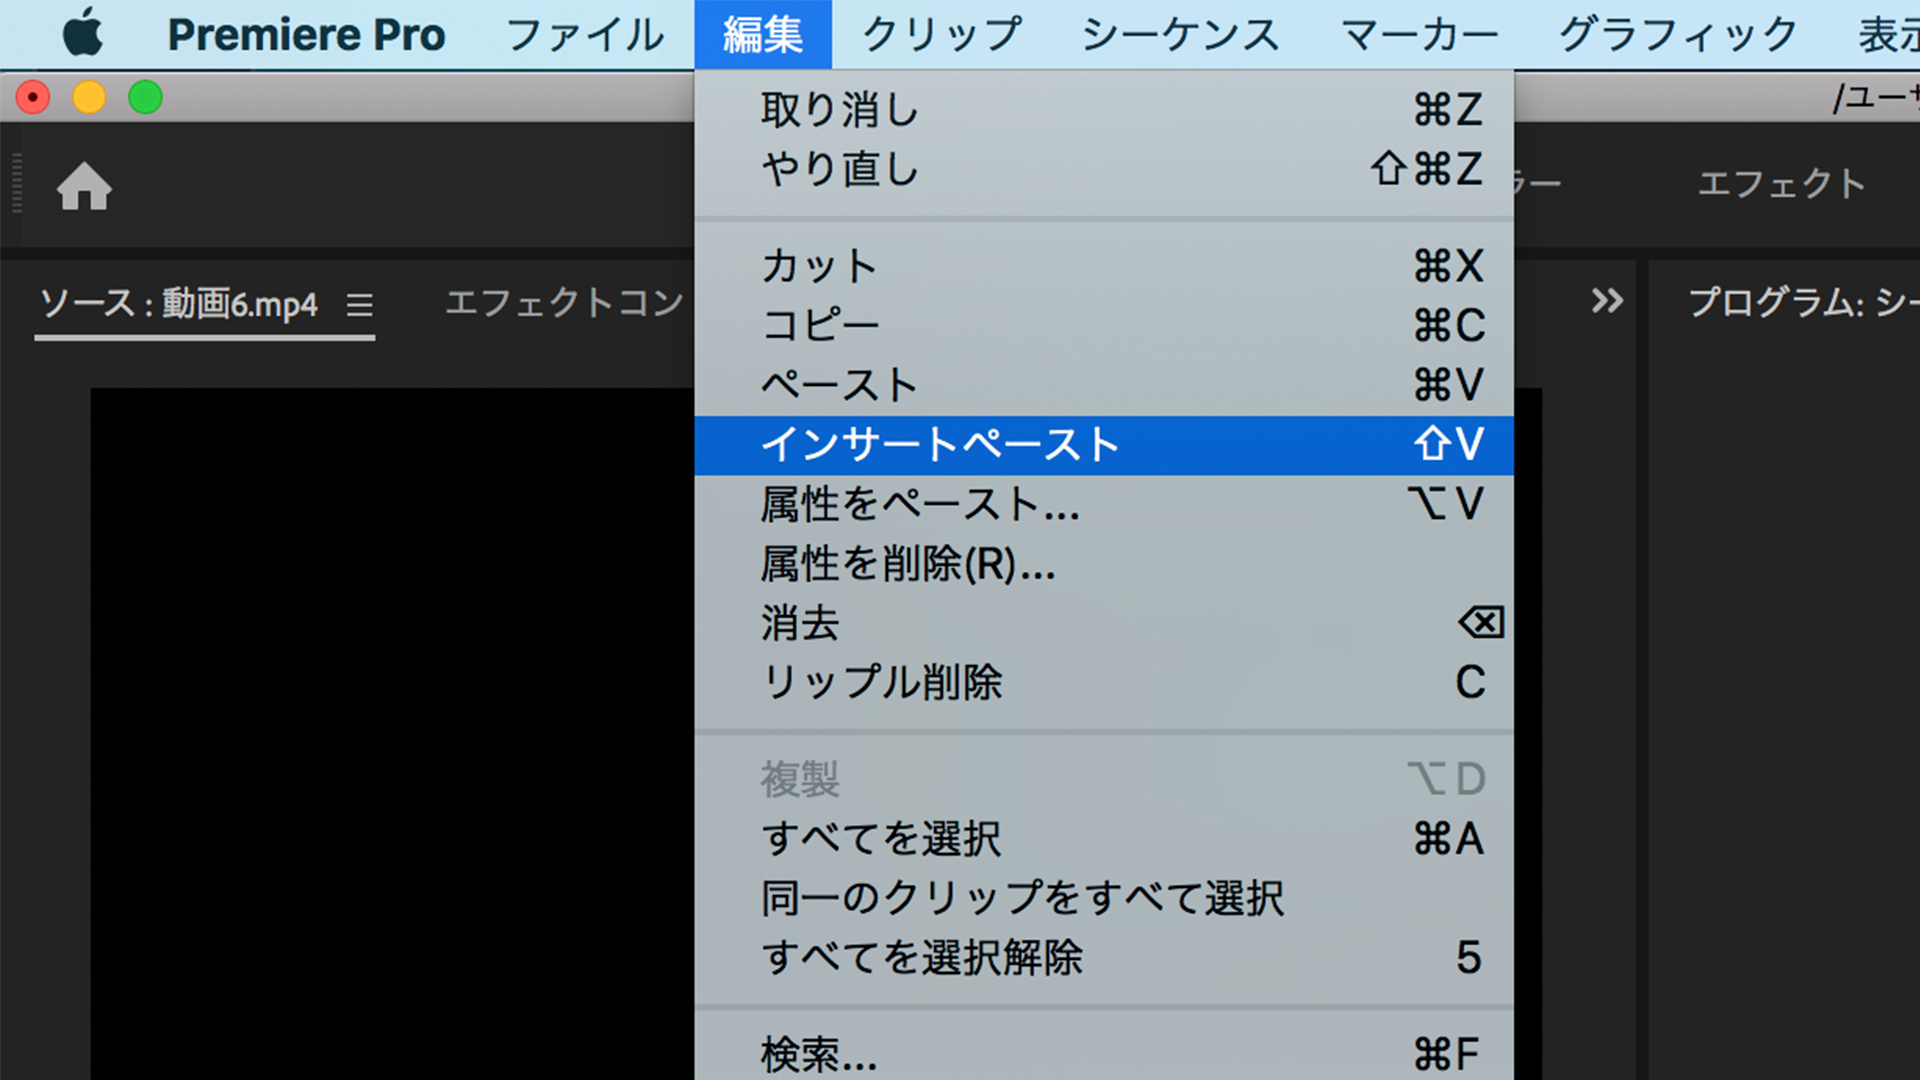1920x1080 pixels.
Task: Click the Home icon in Premiere Pro
Action: [84, 186]
